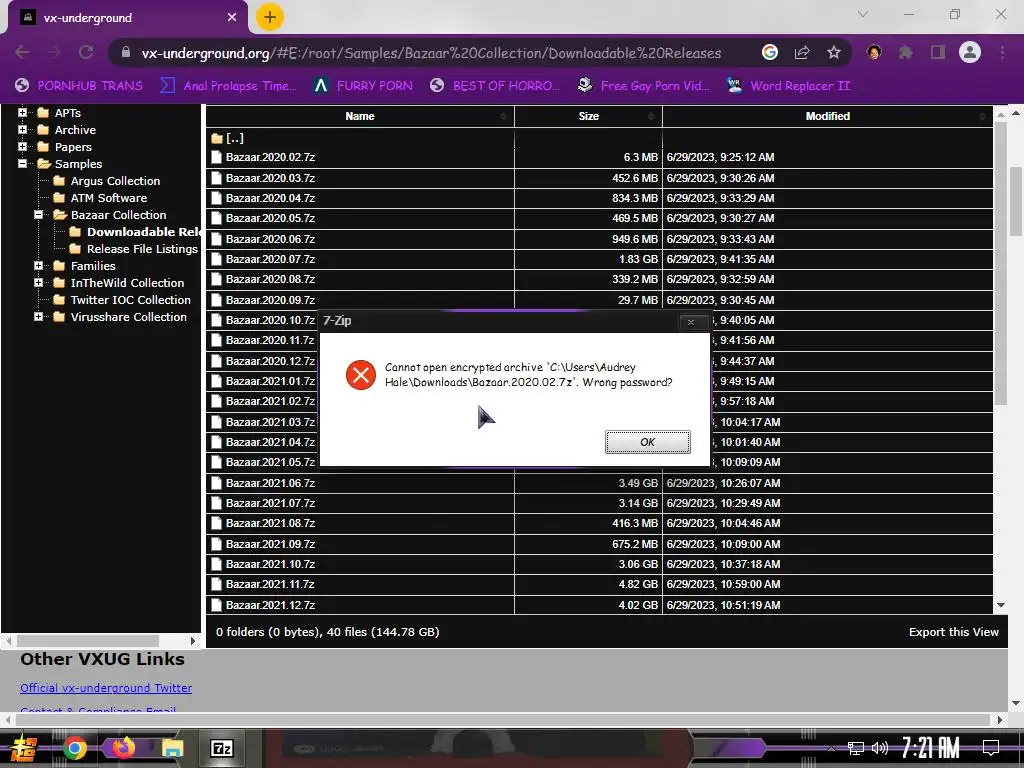Image resolution: width=1024 pixels, height=768 pixels.
Task: Expand the APTs tree node
Action: coord(22,112)
